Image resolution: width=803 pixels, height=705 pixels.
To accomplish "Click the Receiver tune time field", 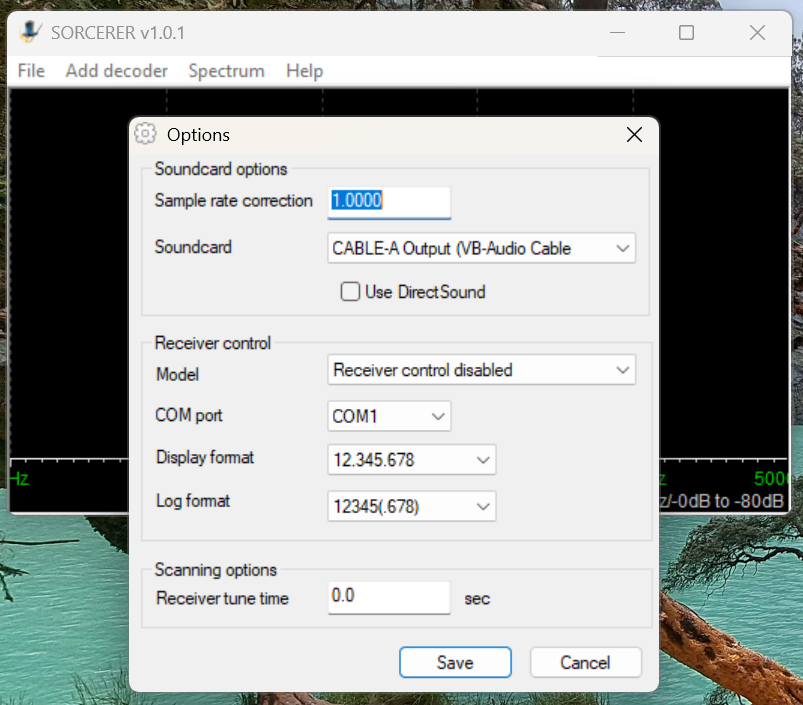I will pos(390,596).
